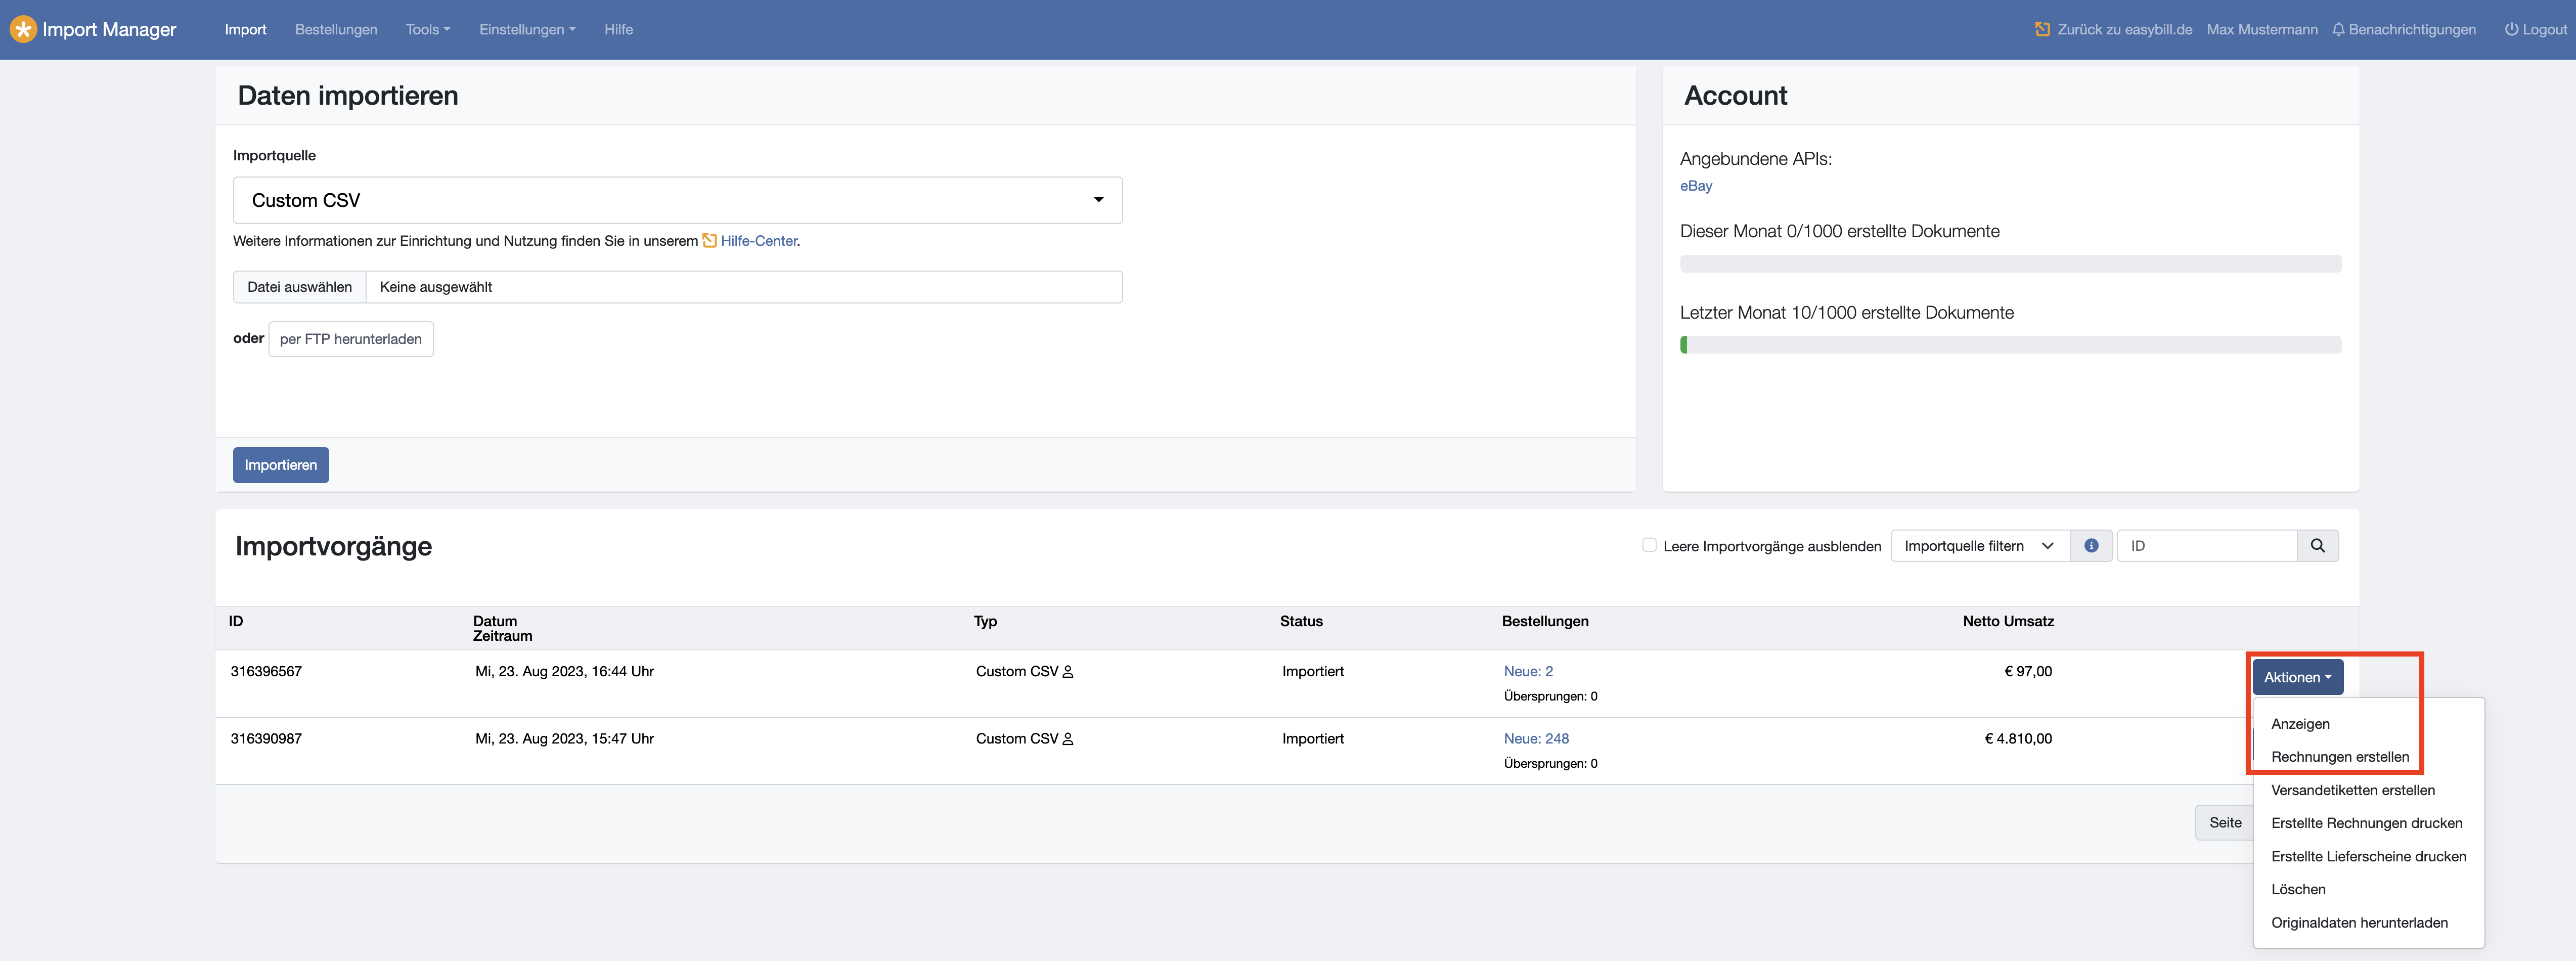Click the magnifier search icon button
This screenshot has height=961, width=2576.
coord(2317,546)
